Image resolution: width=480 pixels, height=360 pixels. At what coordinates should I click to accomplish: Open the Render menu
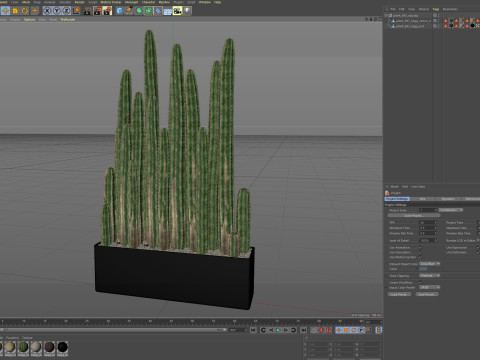[x=79, y=2]
